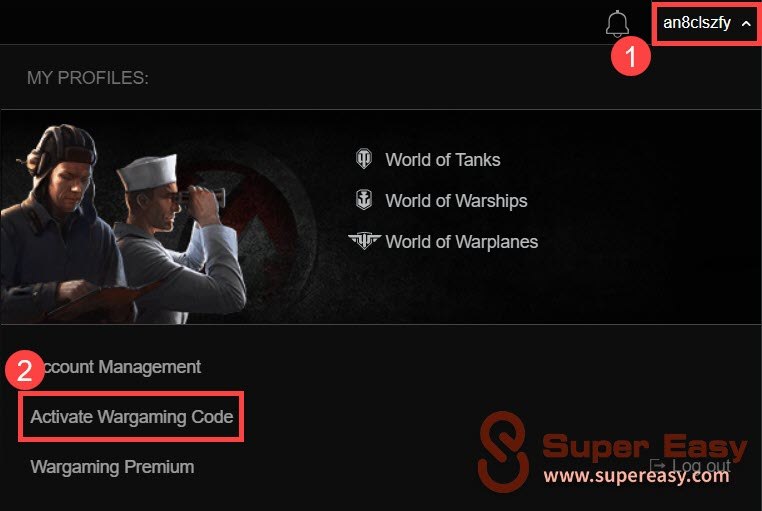Image resolution: width=762 pixels, height=511 pixels.
Task: Collapse the menu with the username chevron
Action: click(746, 23)
